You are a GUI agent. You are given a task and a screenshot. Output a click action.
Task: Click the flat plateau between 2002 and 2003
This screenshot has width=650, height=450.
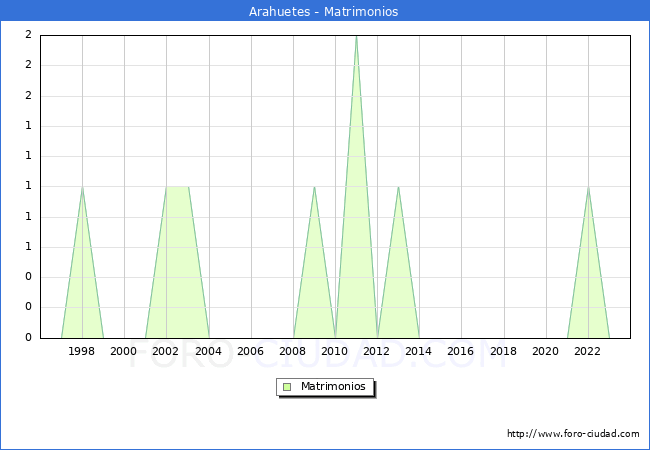pyautogui.click(x=177, y=188)
